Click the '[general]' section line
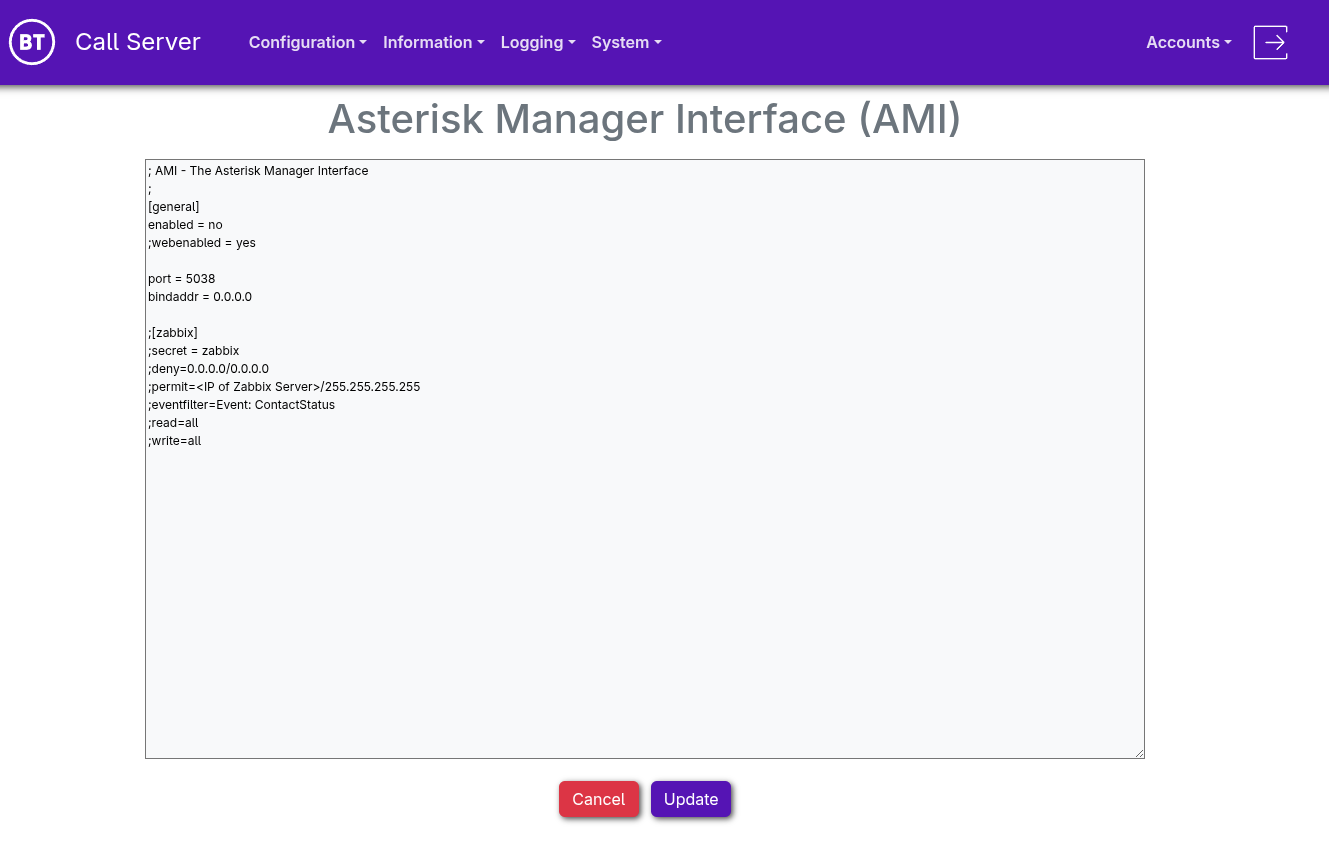Screen dimensions: 1329x852 click(174, 207)
